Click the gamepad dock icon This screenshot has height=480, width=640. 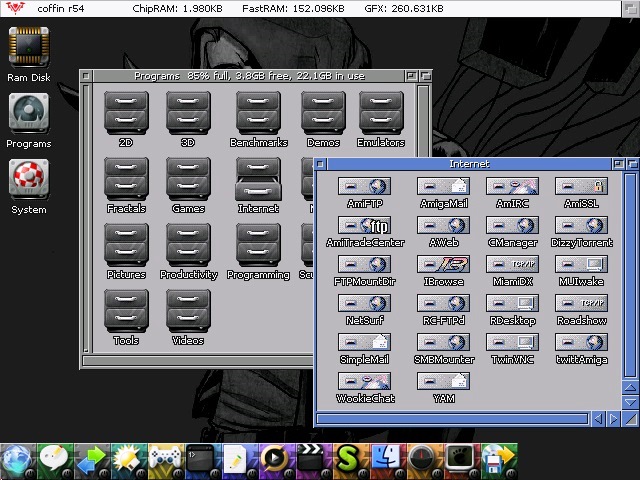[166, 461]
